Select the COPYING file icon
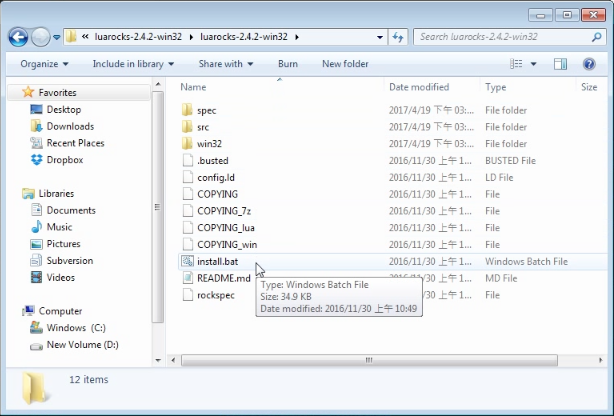The height and width of the screenshot is (416, 614). (188, 194)
